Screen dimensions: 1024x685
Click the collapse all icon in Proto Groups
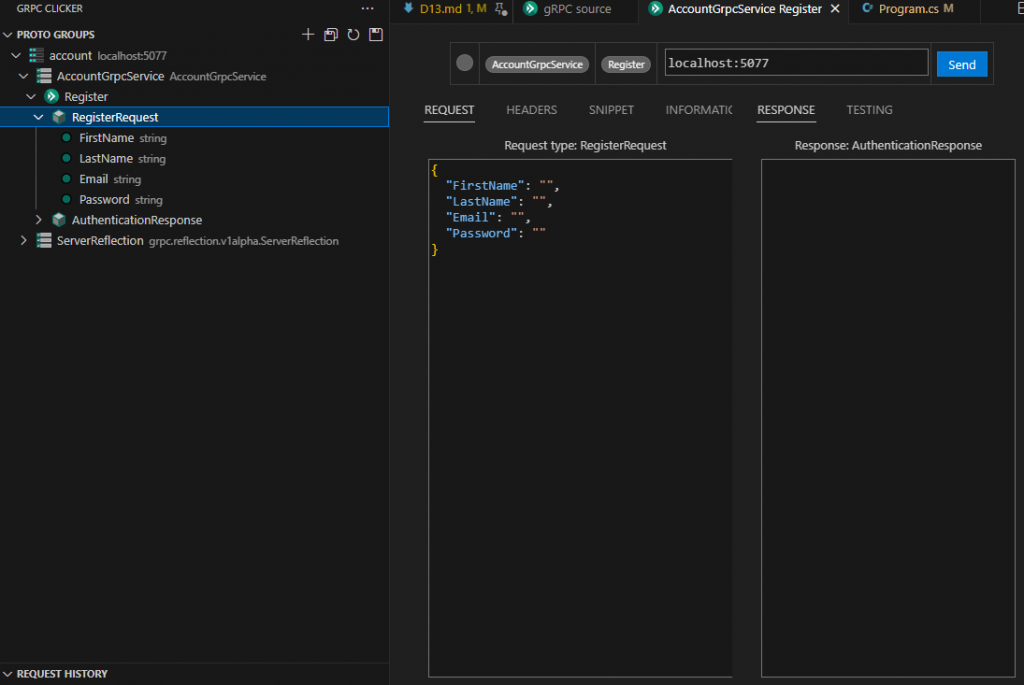tap(331, 35)
